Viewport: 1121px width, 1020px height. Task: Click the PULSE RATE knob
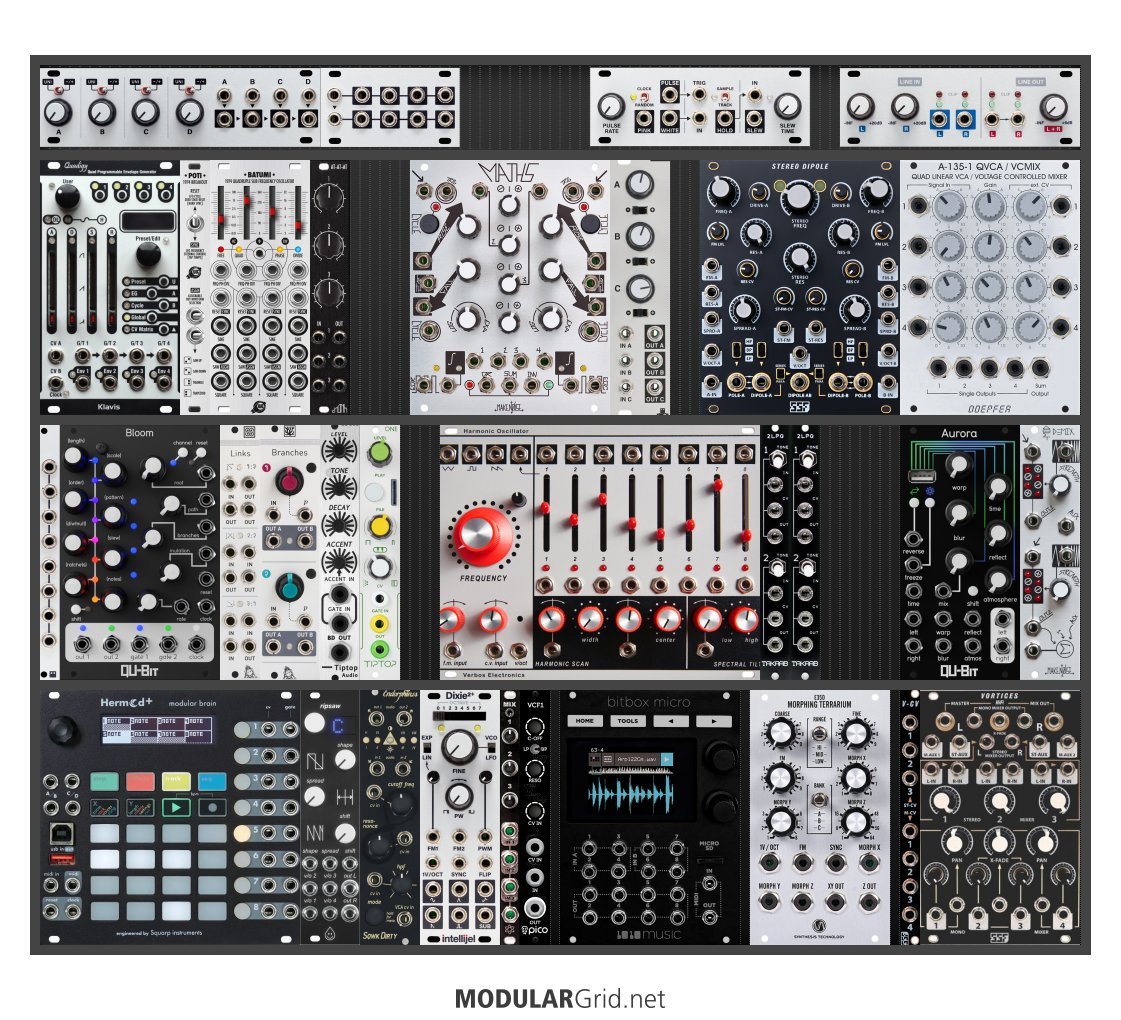tap(611, 107)
